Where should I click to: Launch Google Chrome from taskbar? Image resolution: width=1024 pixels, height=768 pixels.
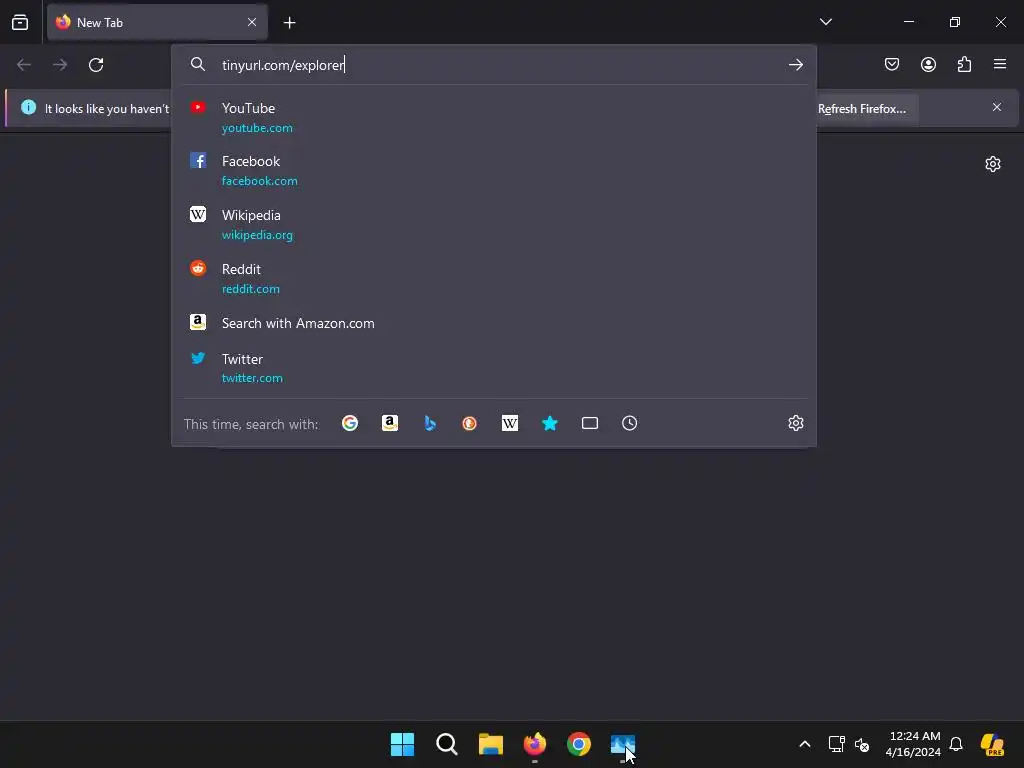pos(579,744)
